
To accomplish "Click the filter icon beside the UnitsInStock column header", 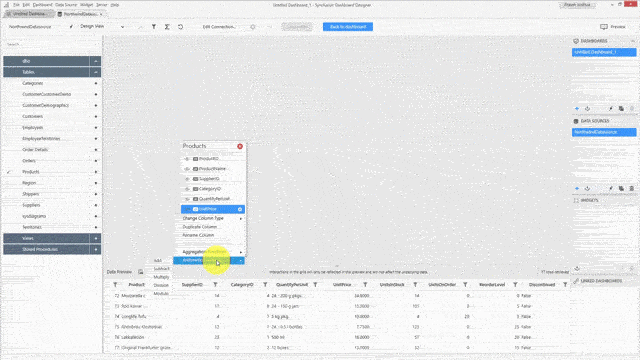I will point(415,284).
